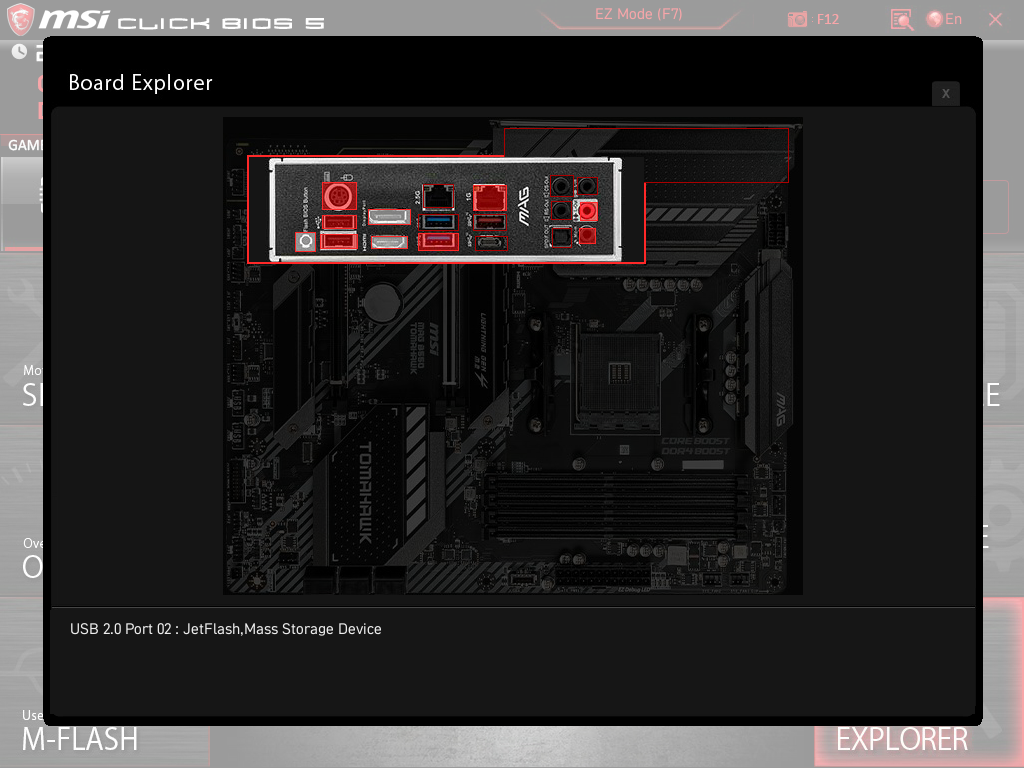Select the top-left CS-Out audio jack
Screen dimensions: 1024x768
[561, 186]
